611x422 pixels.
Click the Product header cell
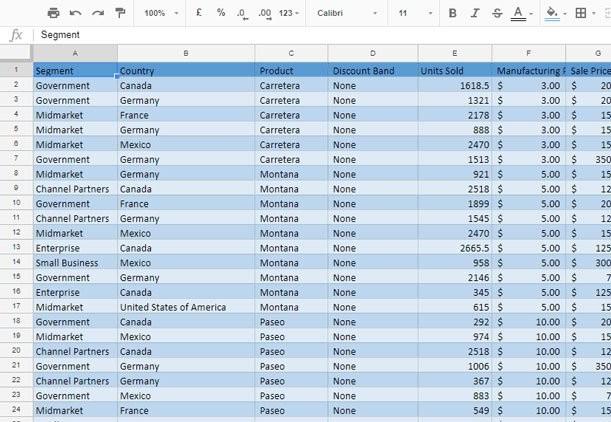(x=291, y=71)
